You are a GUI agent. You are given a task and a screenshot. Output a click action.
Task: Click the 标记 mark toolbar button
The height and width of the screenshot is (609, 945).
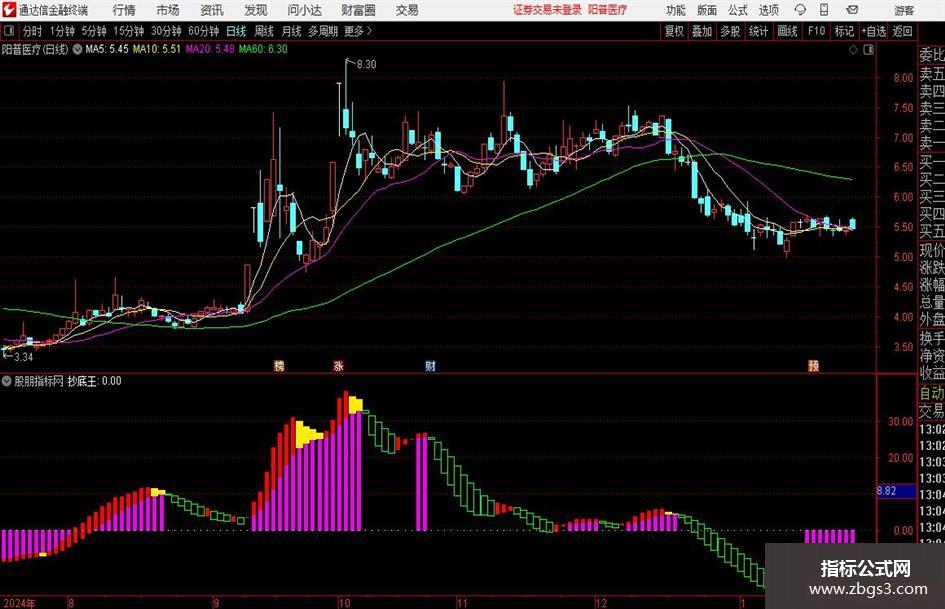point(844,31)
